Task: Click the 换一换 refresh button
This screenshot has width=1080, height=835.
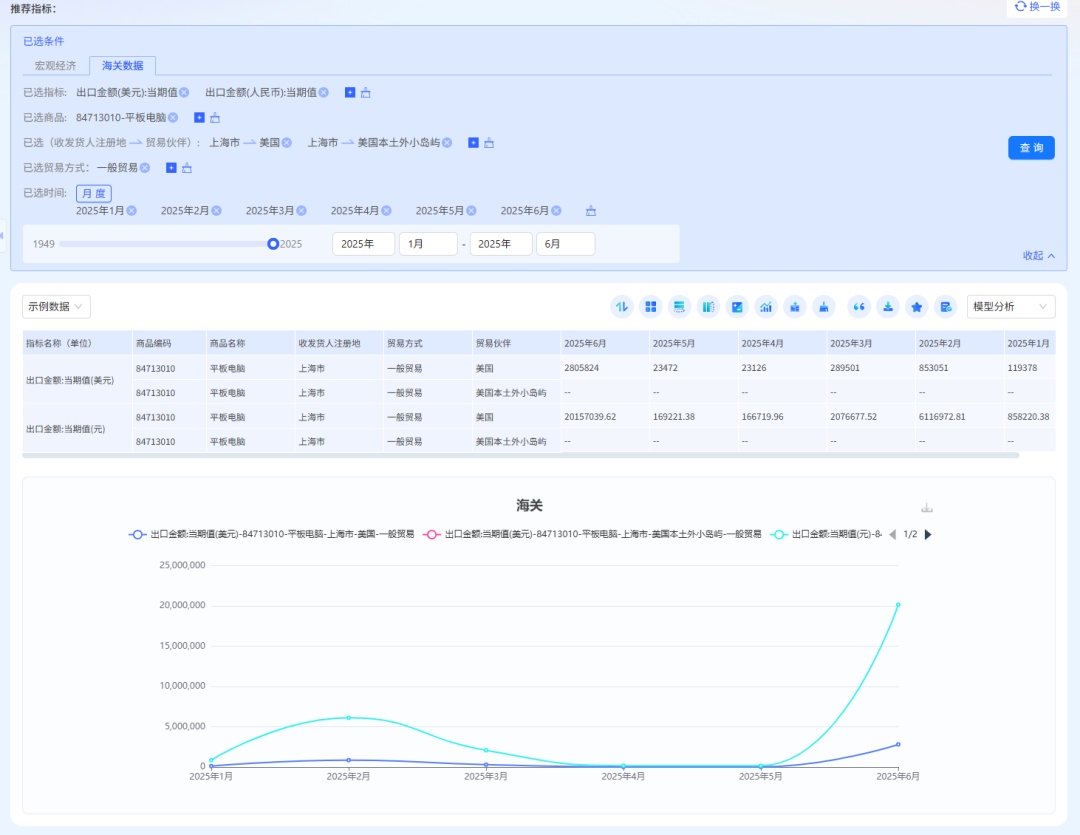Action: 1036,7
